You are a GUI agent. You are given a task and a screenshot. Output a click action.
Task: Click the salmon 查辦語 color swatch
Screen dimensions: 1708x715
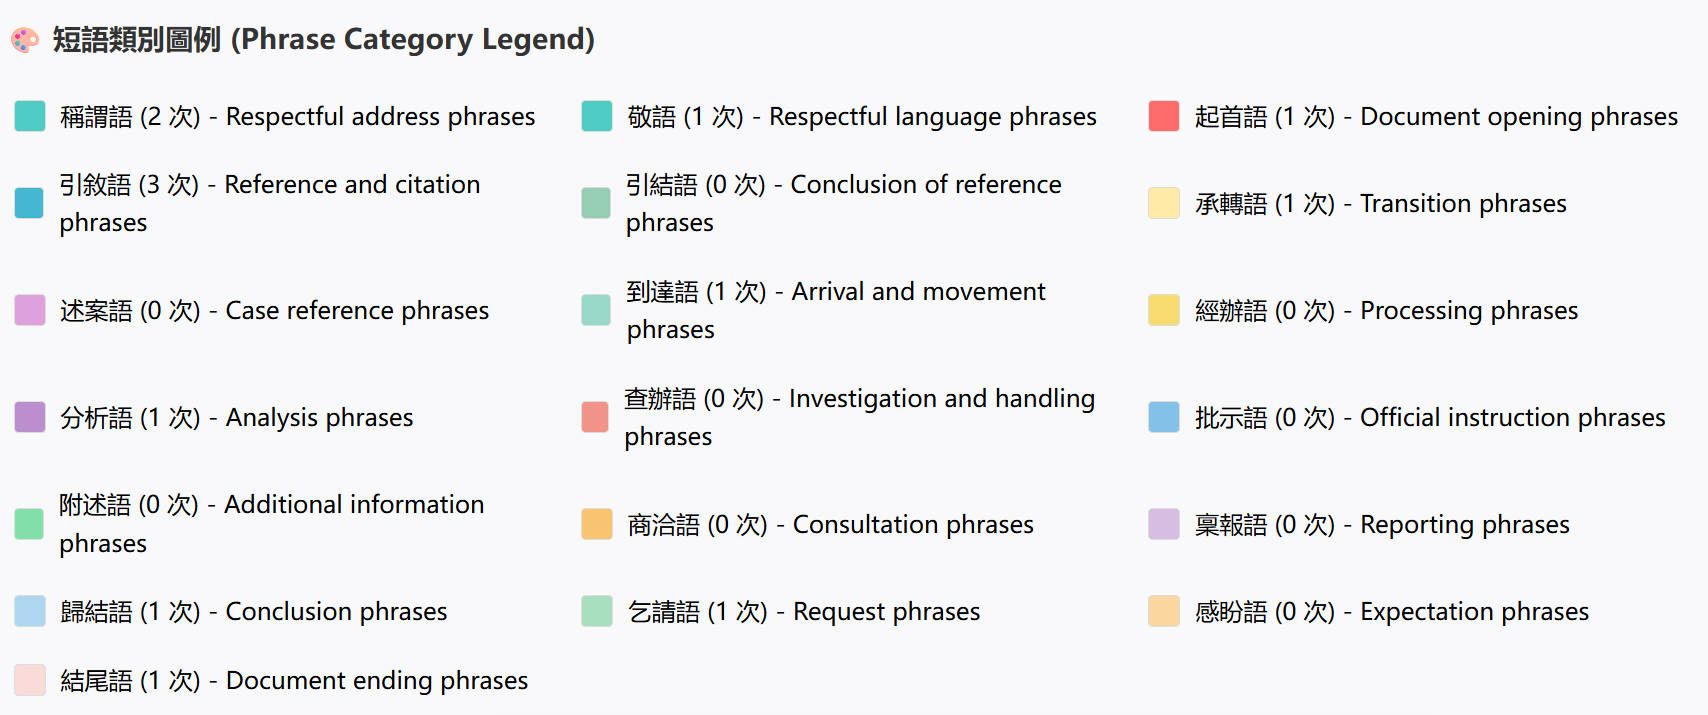click(595, 417)
